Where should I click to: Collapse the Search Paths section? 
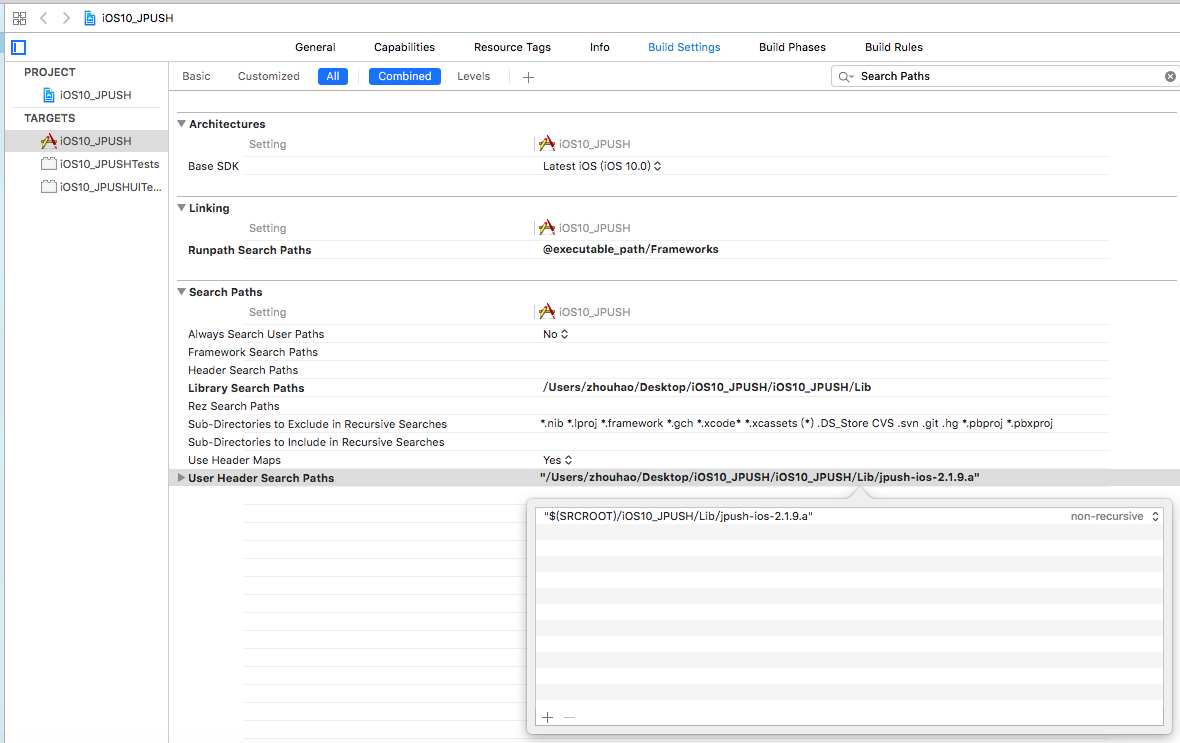181,292
